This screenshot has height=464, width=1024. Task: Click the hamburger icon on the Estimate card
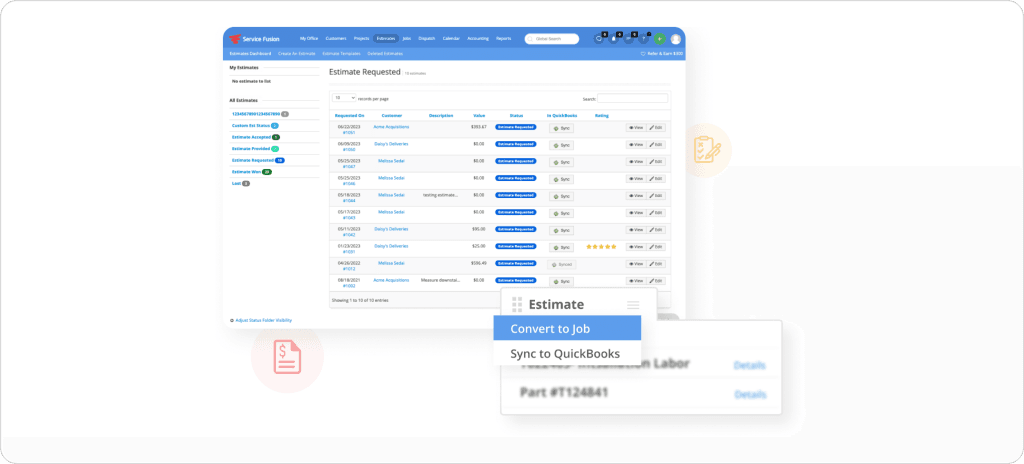(633, 305)
